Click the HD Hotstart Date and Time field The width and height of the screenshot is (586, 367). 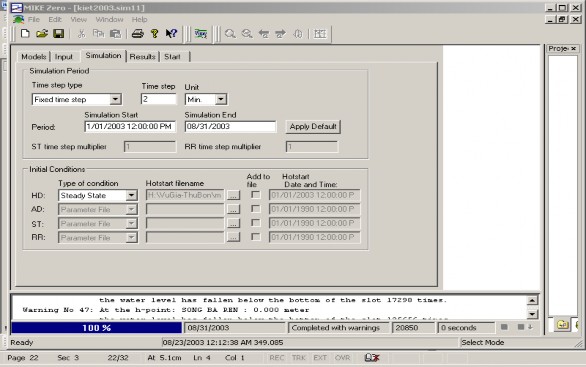click(314, 195)
